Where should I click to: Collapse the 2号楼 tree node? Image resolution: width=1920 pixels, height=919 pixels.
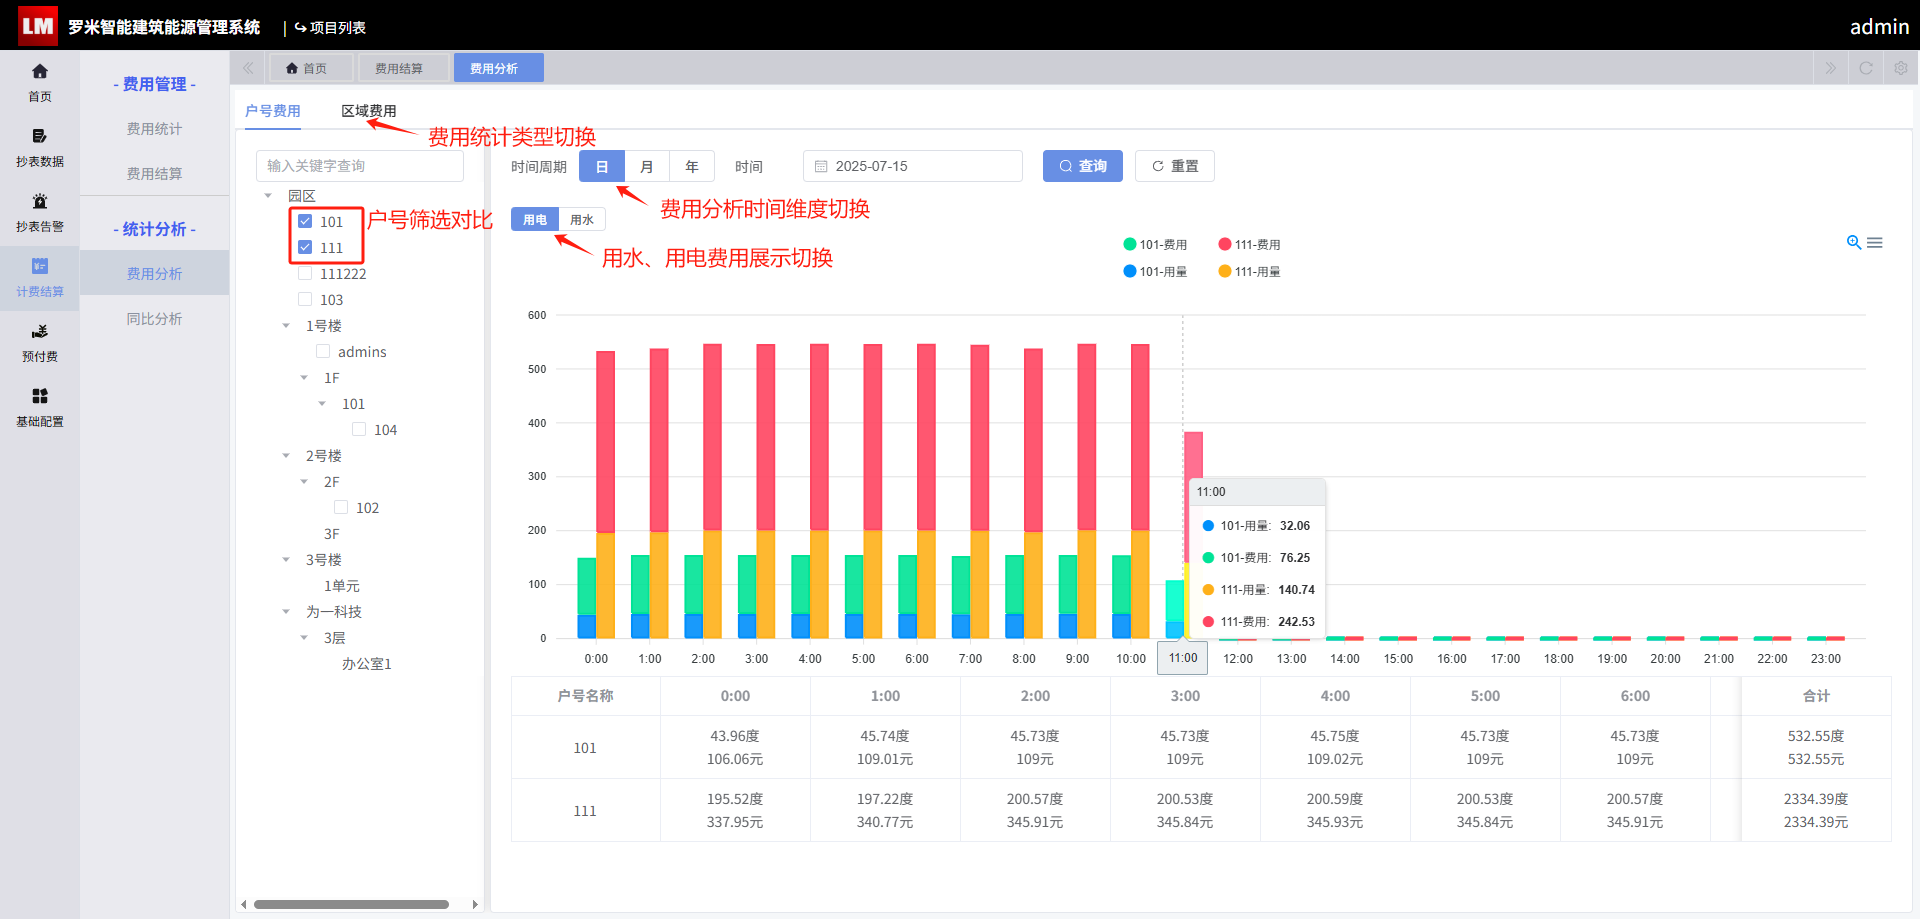click(286, 455)
